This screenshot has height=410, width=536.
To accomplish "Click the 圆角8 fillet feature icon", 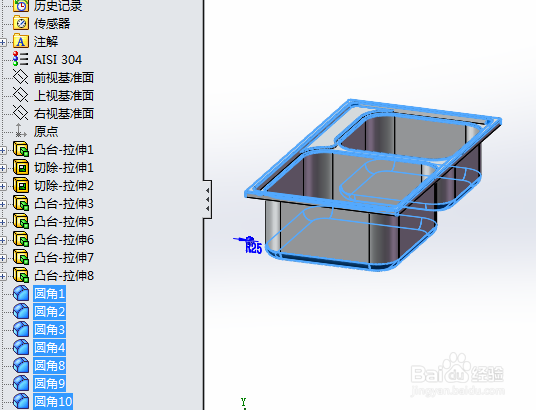I will (21, 365).
